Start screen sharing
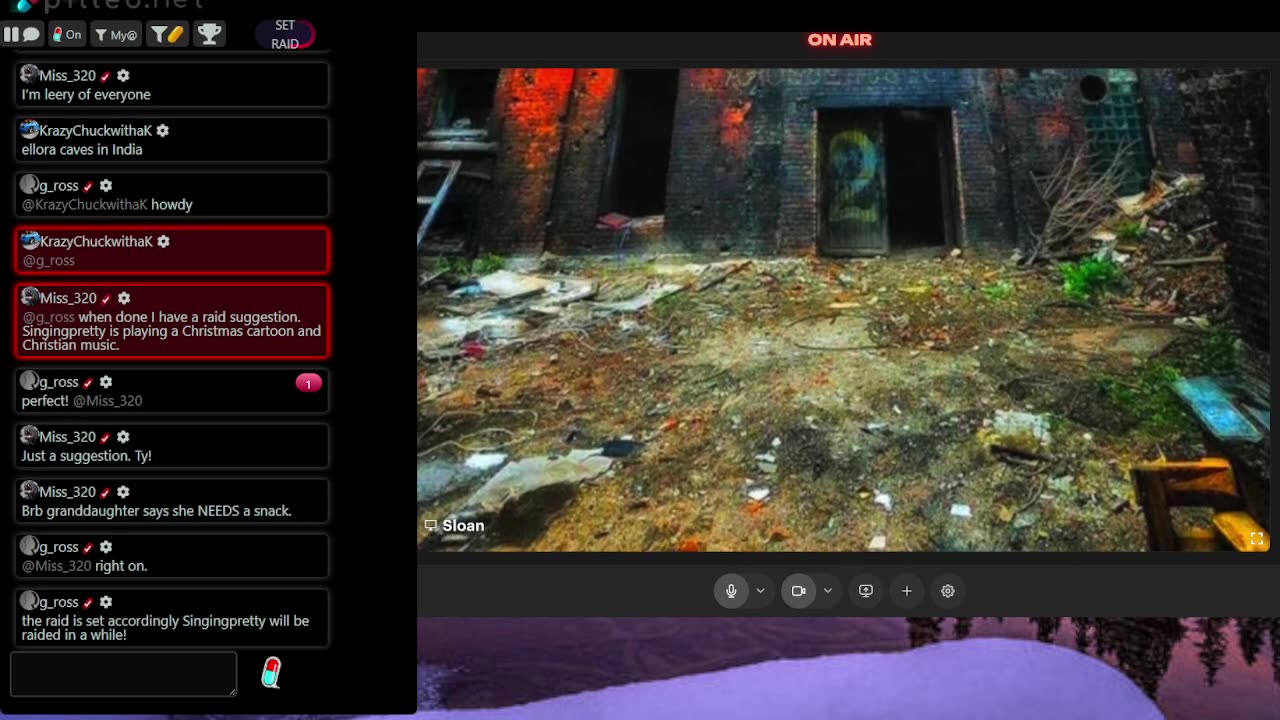The width and height of the screenshot is (1280, 720). 866,591
